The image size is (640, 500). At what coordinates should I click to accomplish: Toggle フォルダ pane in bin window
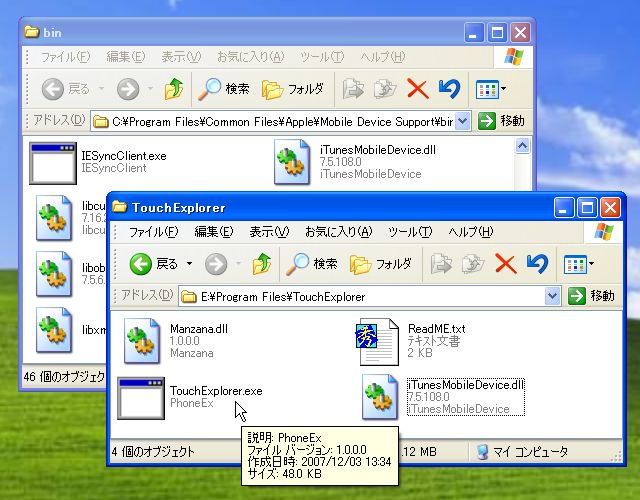point(293,89)
